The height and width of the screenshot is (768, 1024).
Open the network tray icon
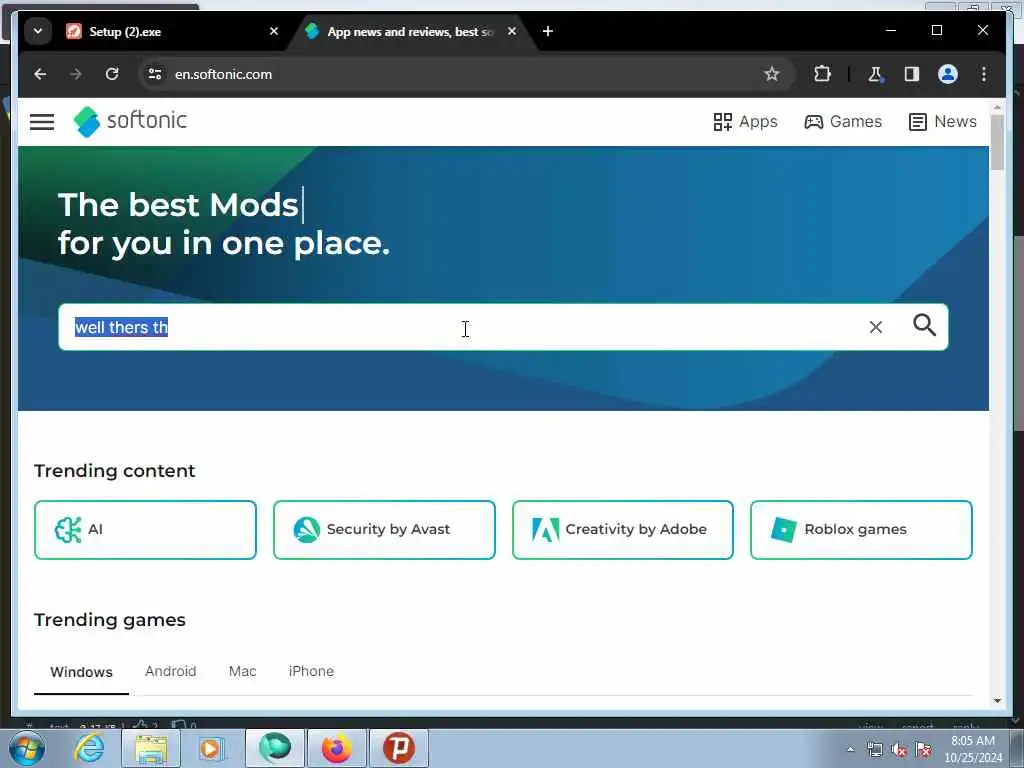pyautogui.click(x=874, y=750)
